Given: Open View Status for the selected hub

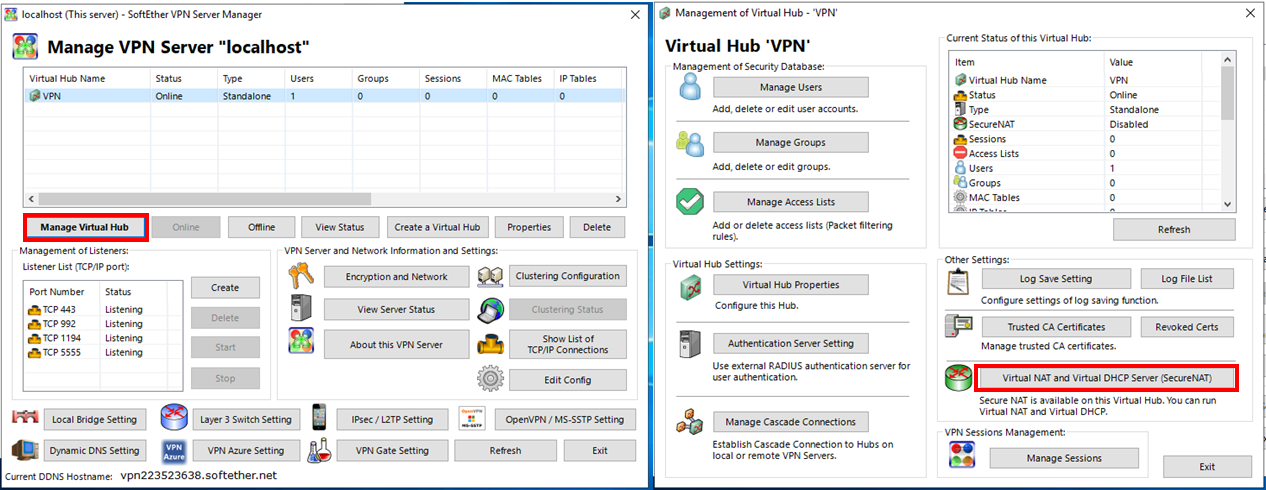Looking at the screenshot, I should click(340, 227).
